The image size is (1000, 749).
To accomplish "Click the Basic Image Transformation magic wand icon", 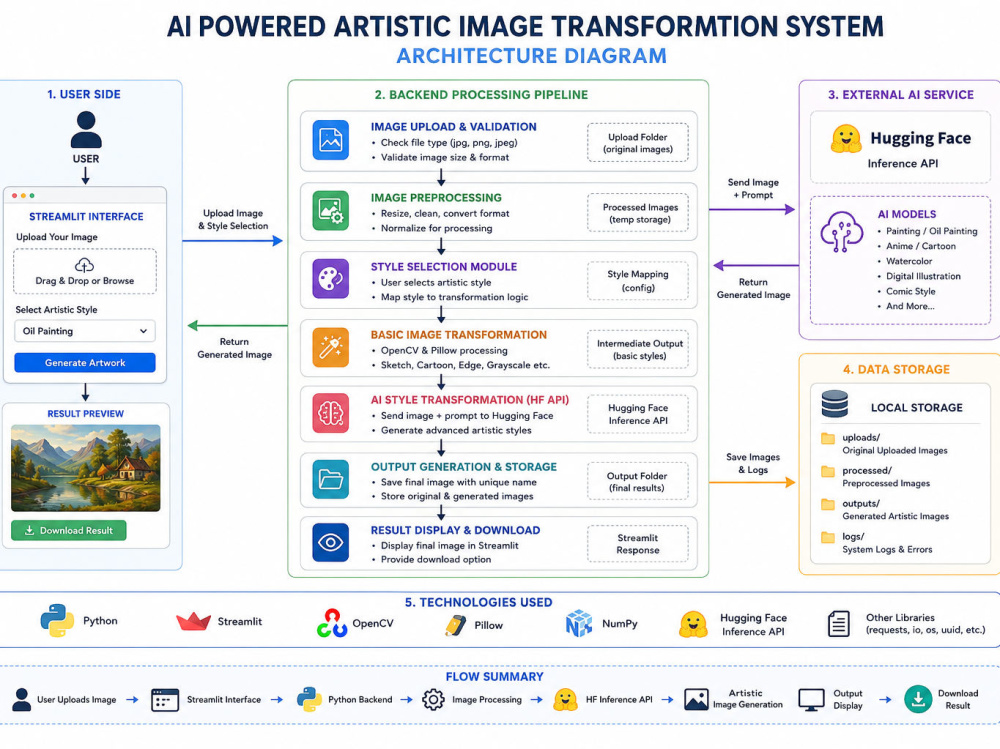I will 330,348.
